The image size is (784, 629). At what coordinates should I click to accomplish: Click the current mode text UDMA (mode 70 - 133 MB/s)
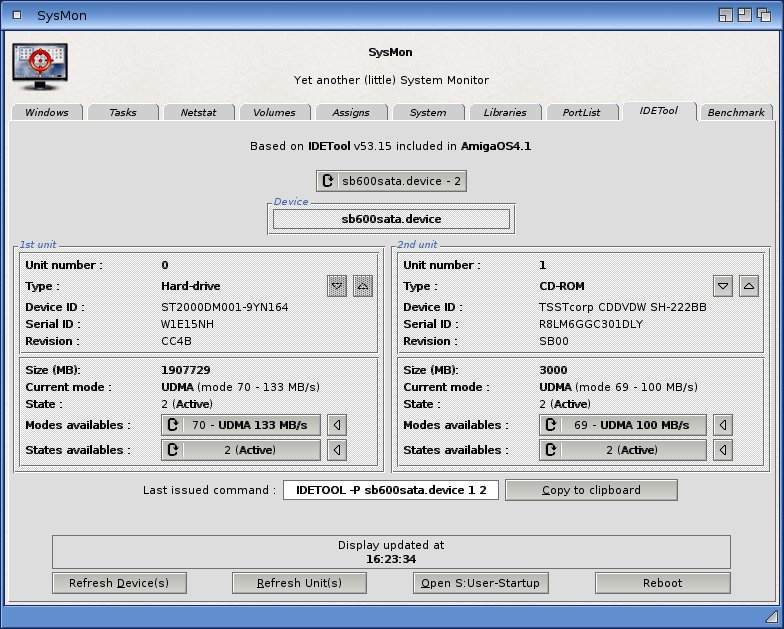(x=240, y=387)
